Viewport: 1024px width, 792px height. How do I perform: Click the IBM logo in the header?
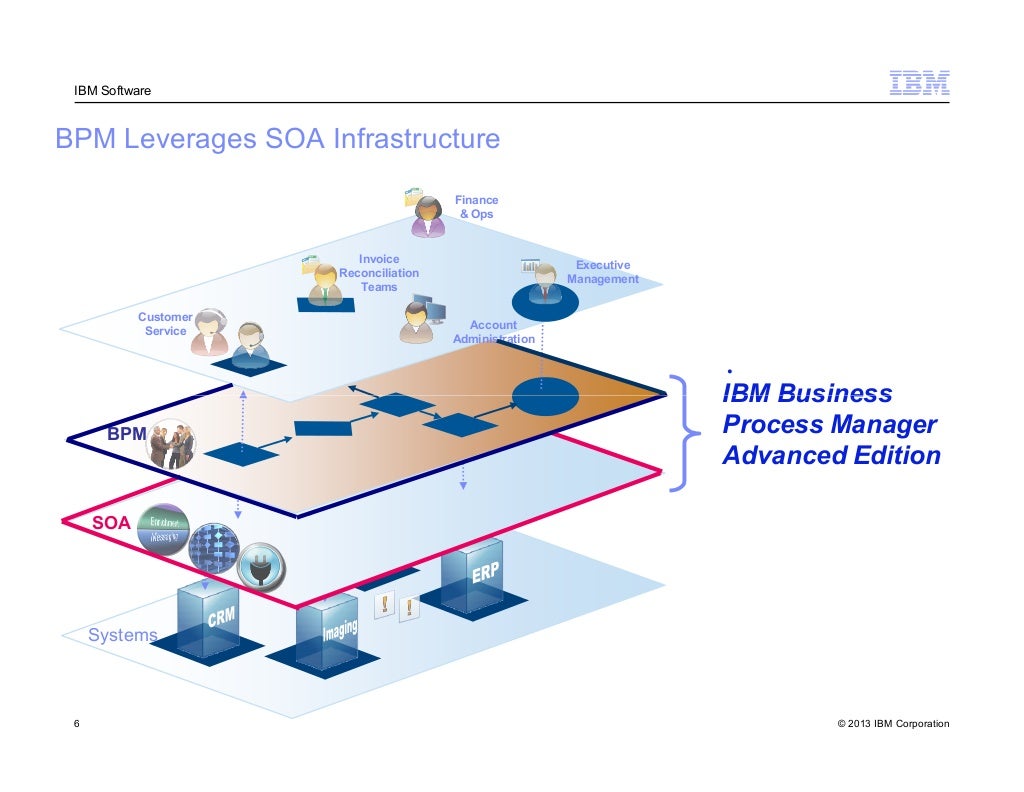920,83
